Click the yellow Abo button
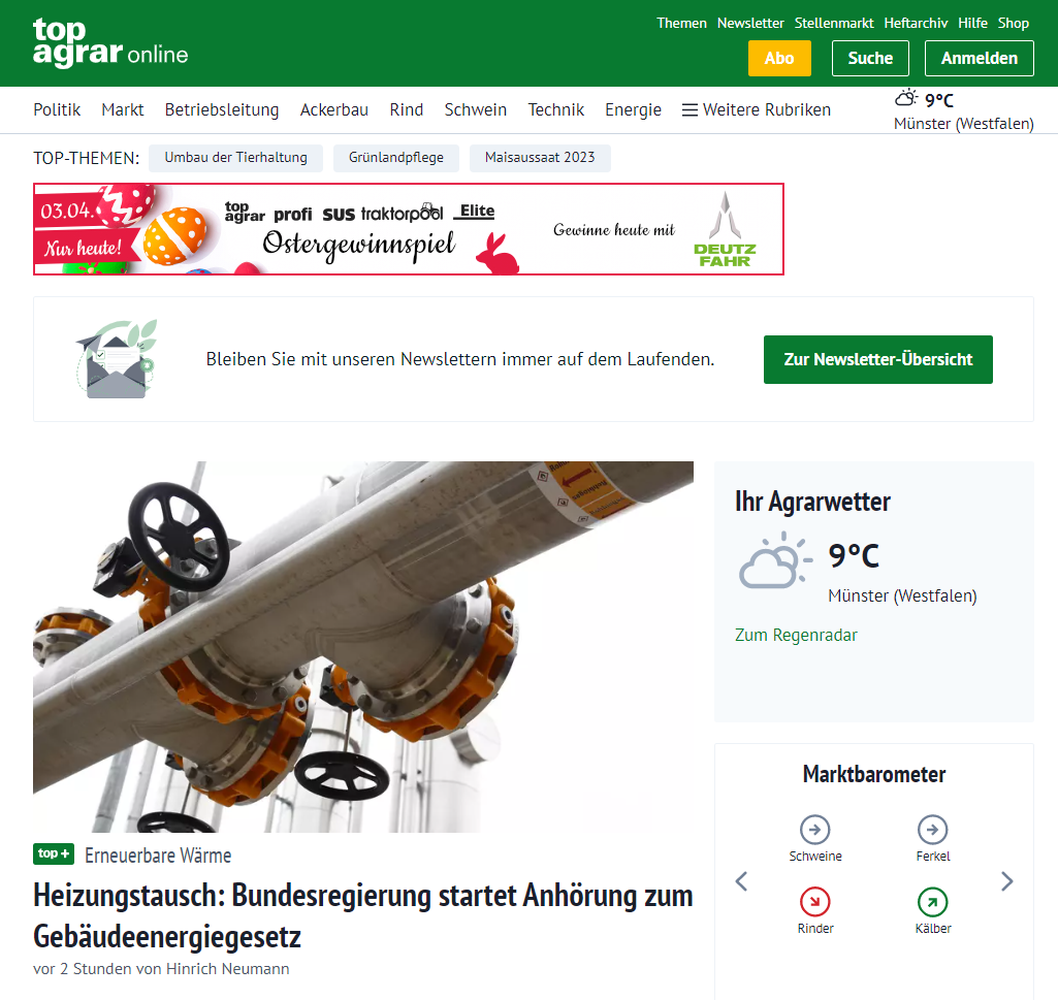 pos(779,58)
